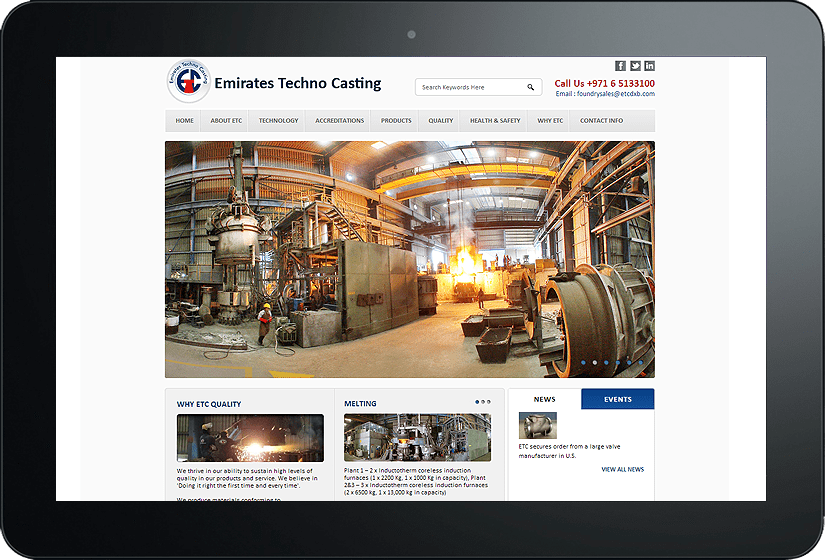Click the valve news thumbnail image
The width and height of the screenshot is (825, 560).
pyautogui.click(x=537, y=426)
